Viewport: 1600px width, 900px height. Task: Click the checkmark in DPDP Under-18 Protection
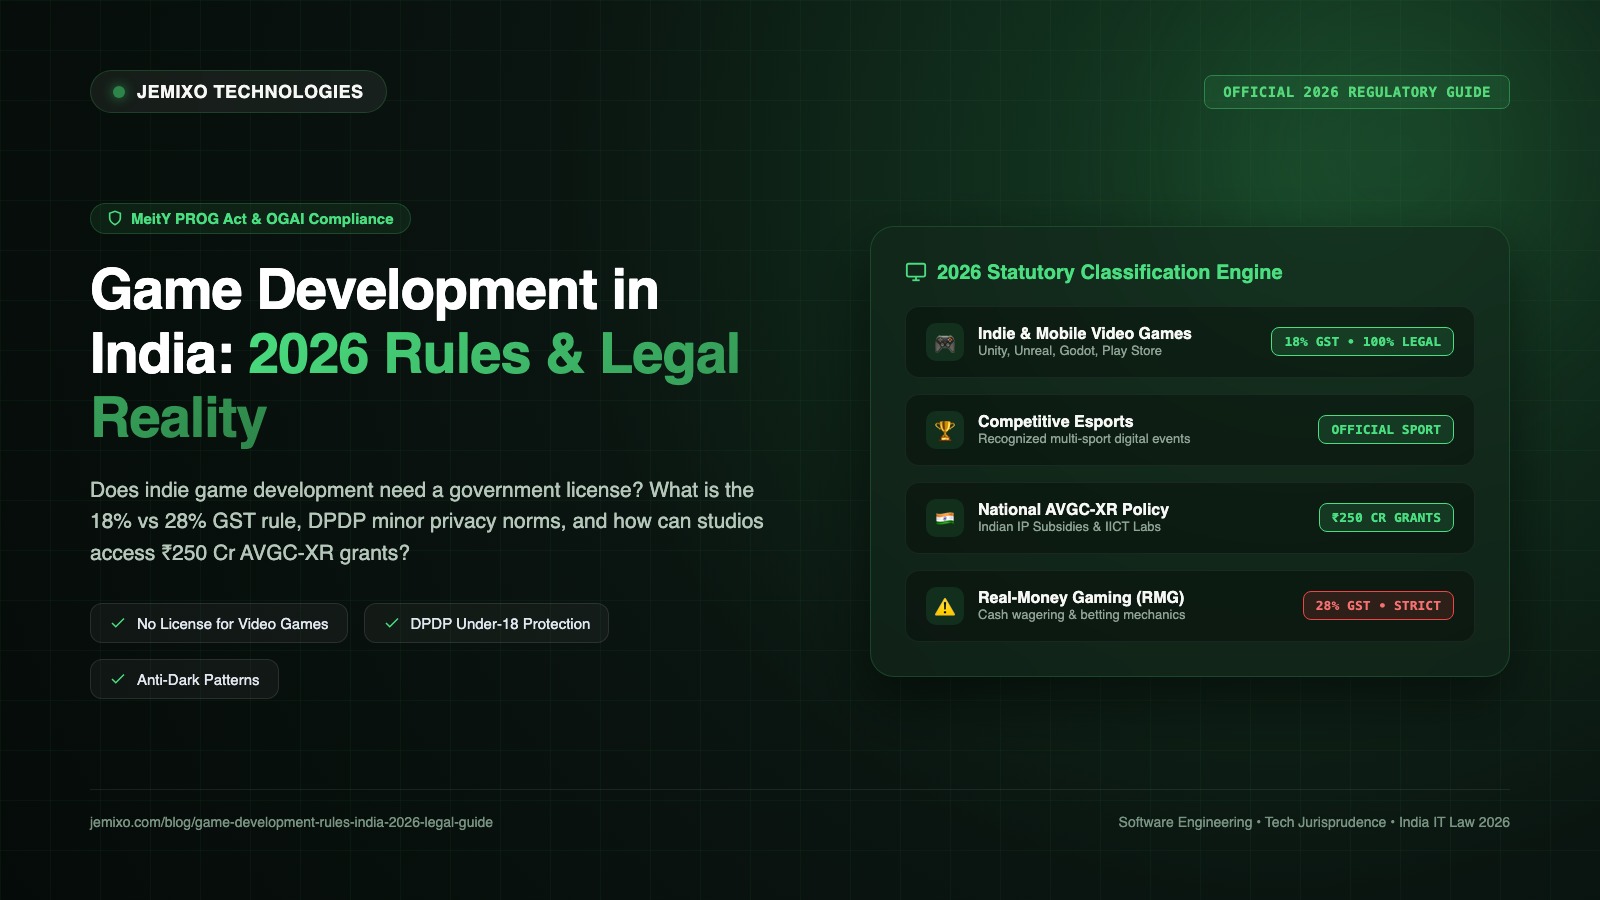[x=392, y=623]
